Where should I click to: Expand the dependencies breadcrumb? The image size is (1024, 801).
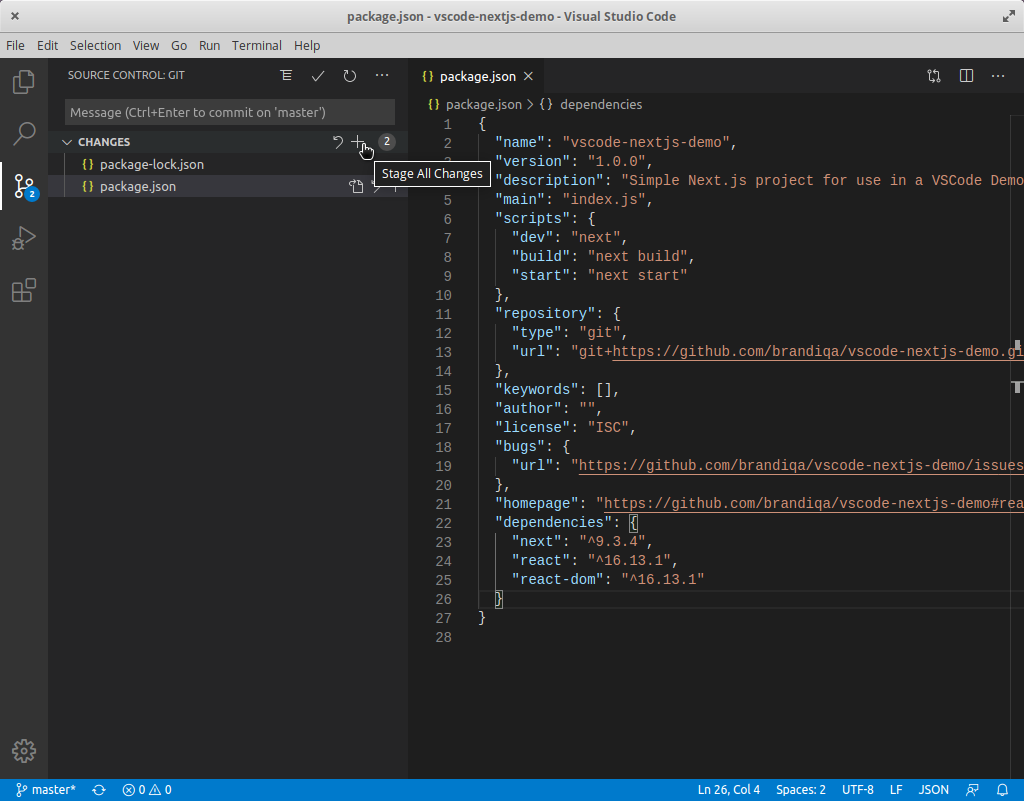click(x=600, y=104)
